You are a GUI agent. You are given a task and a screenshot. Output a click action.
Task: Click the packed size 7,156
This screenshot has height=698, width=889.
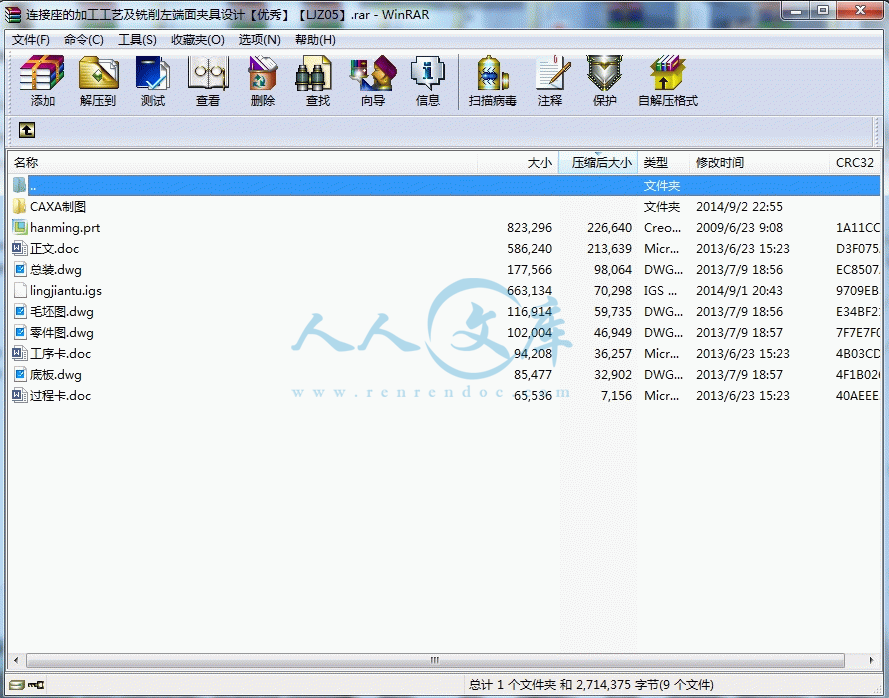(x=616, y=395)
